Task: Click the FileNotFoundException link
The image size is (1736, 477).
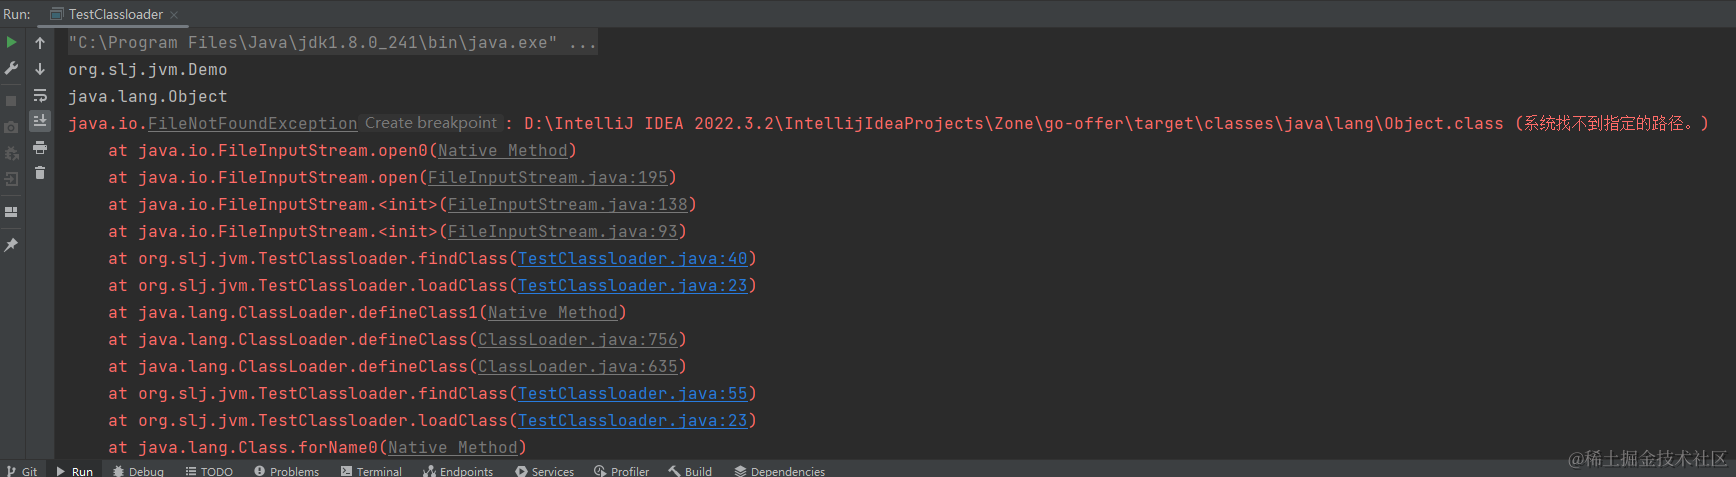Action: coord(252,124)
